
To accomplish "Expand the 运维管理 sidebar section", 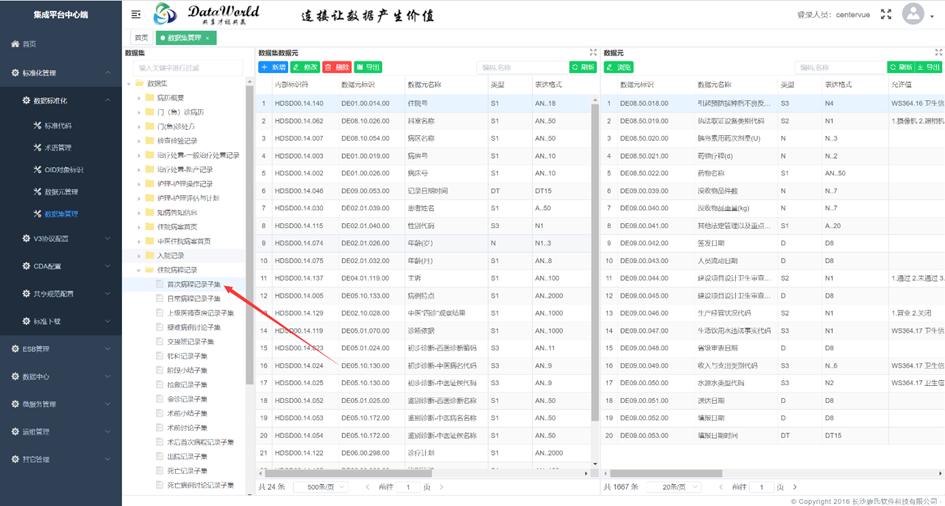I will 108,432.
